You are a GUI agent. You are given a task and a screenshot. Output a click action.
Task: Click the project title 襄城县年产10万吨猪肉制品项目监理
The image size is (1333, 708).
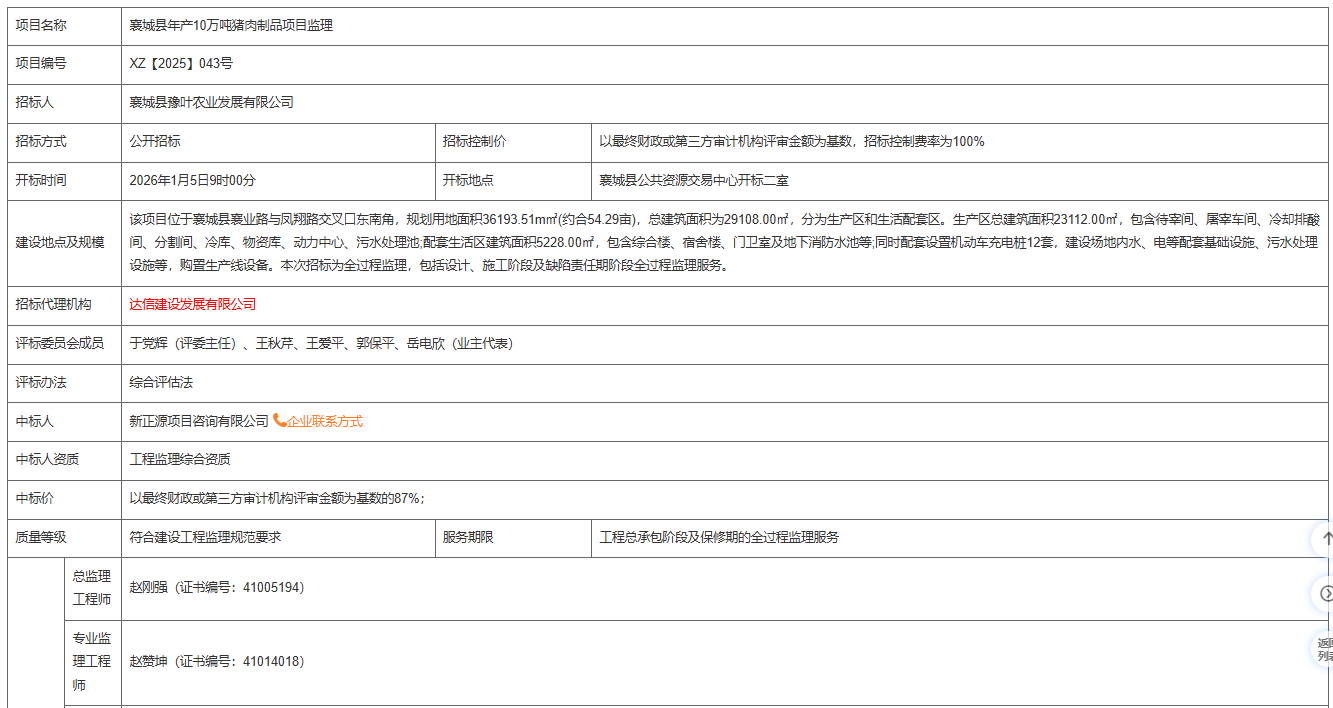tap(231, 25)
